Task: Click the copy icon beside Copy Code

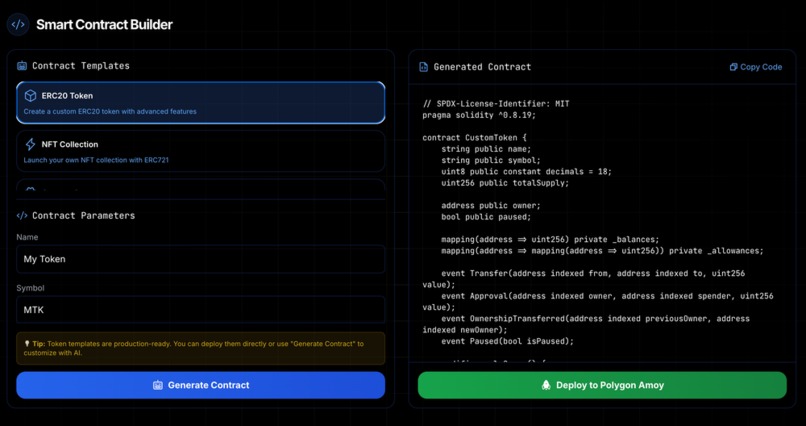Action: click(x=734, y=67)
